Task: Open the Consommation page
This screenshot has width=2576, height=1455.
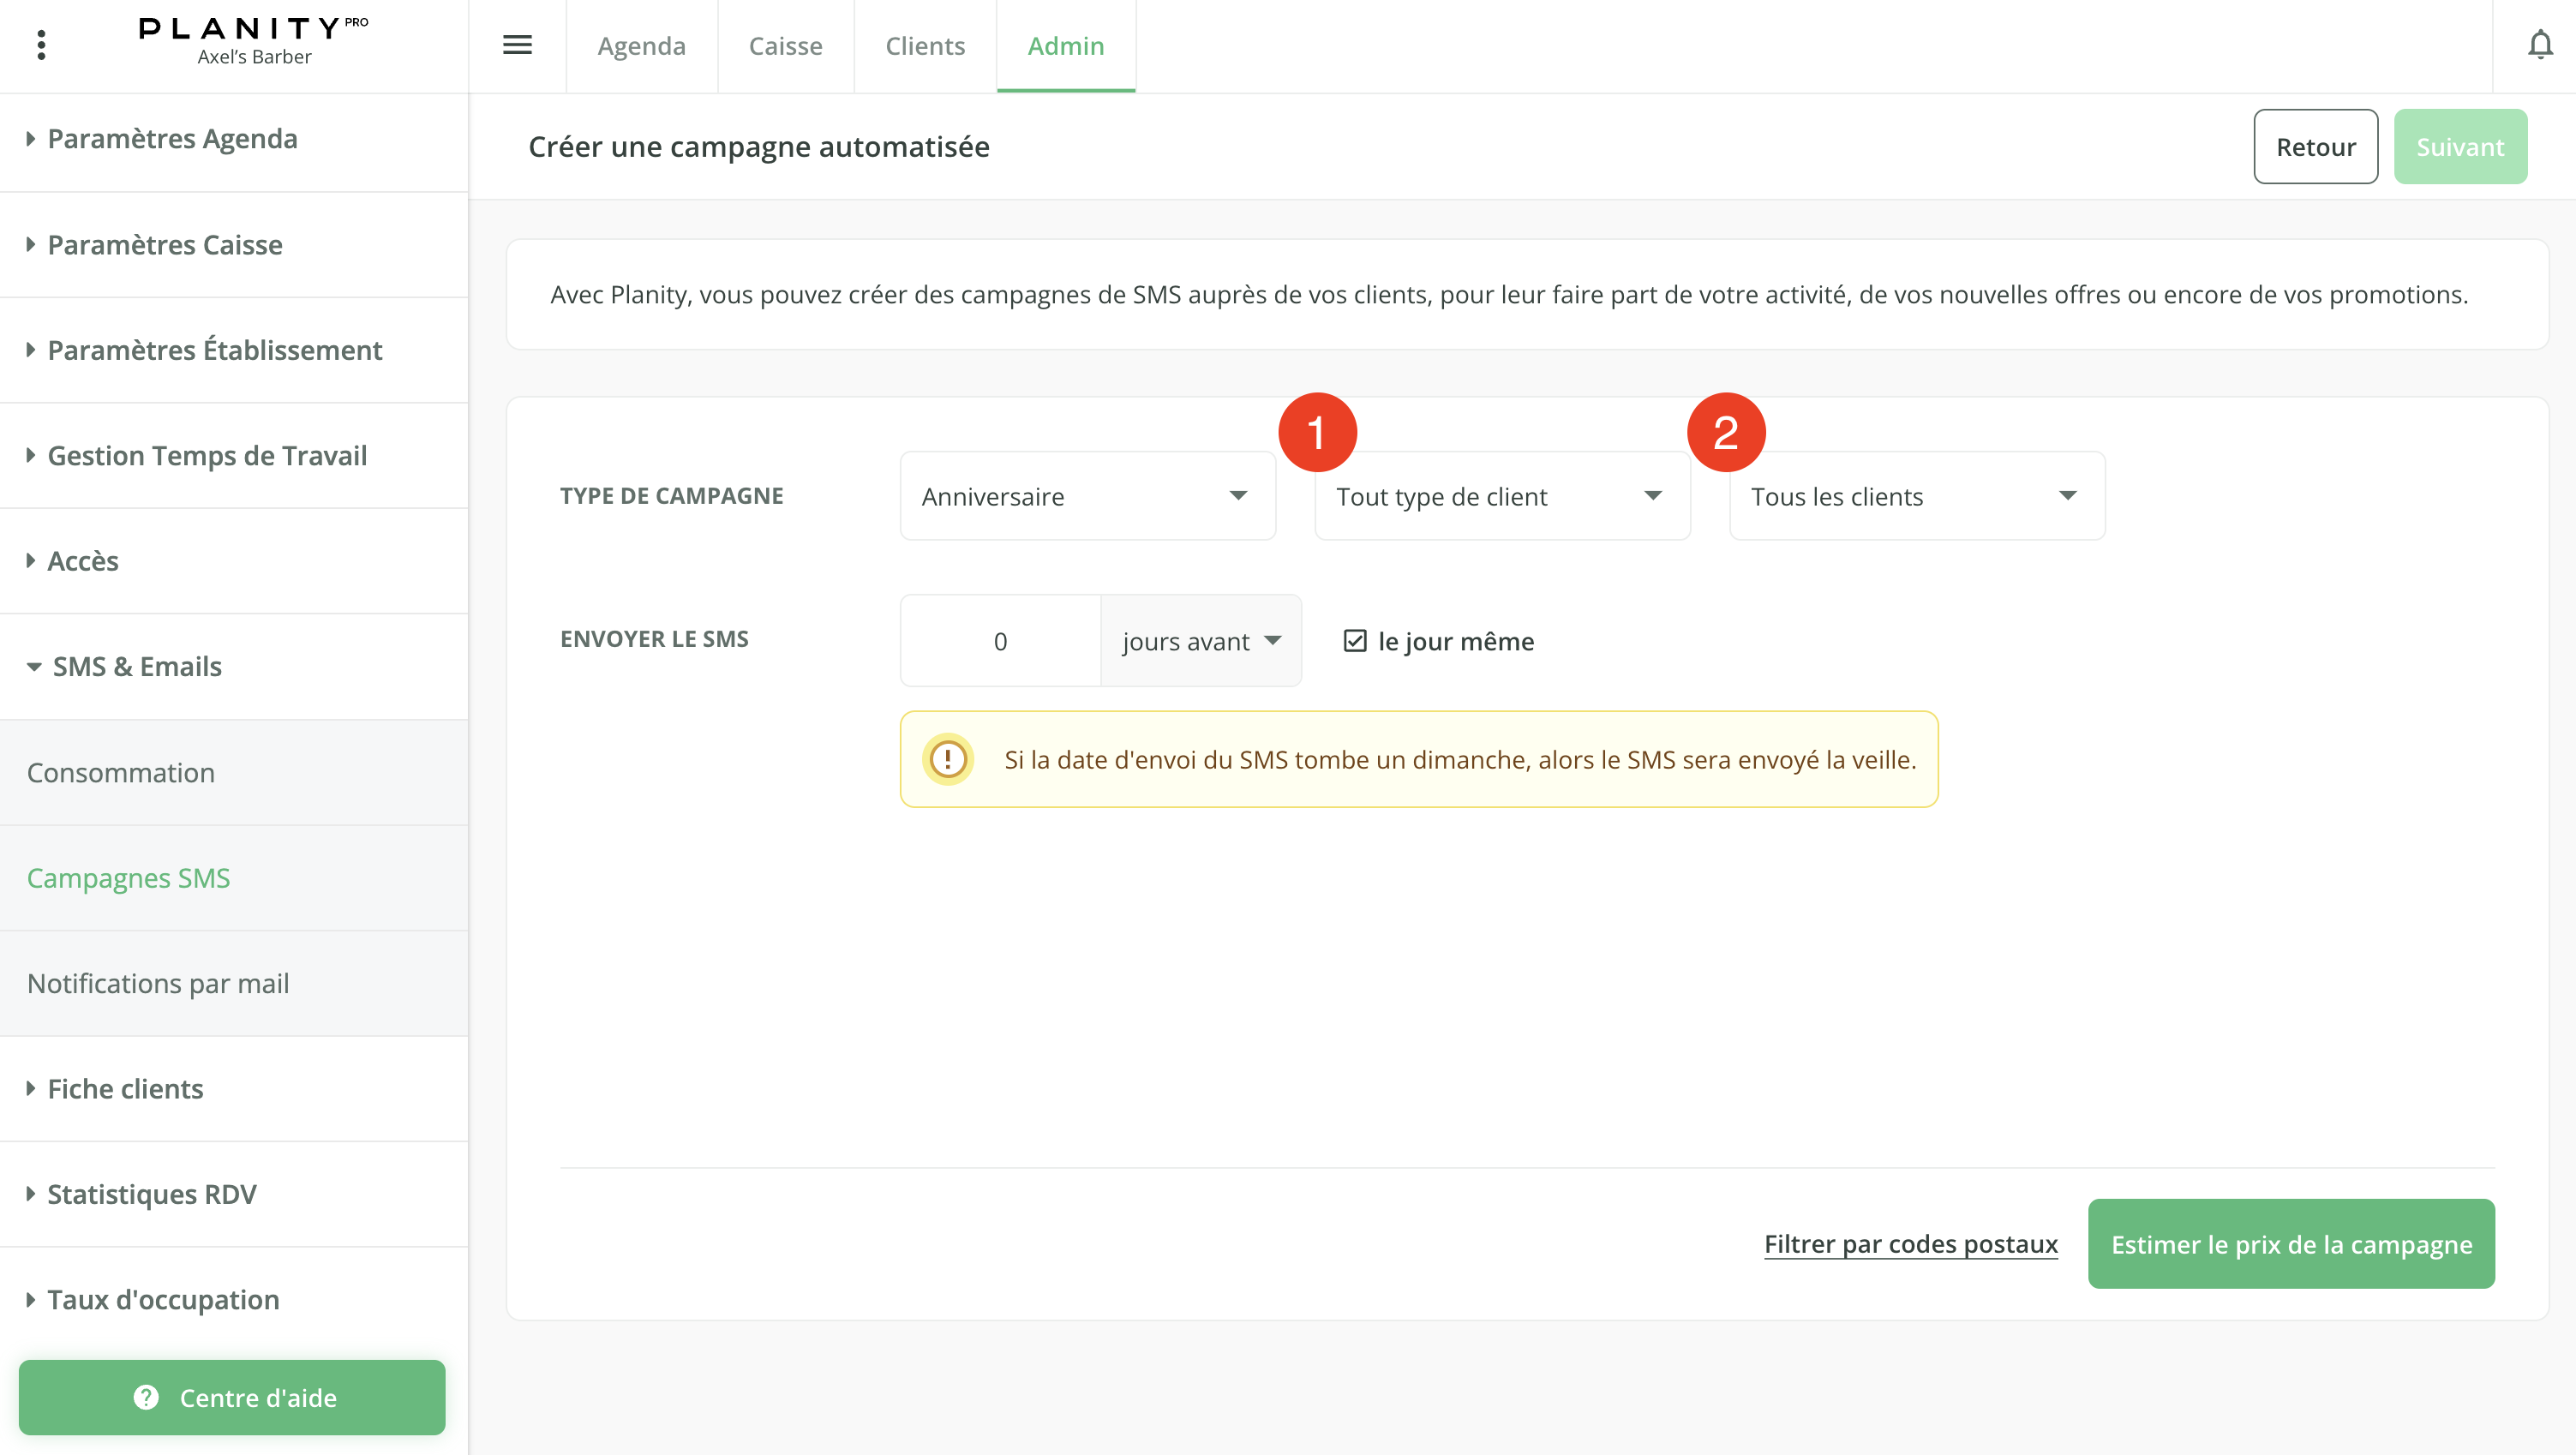Action: 121,772
